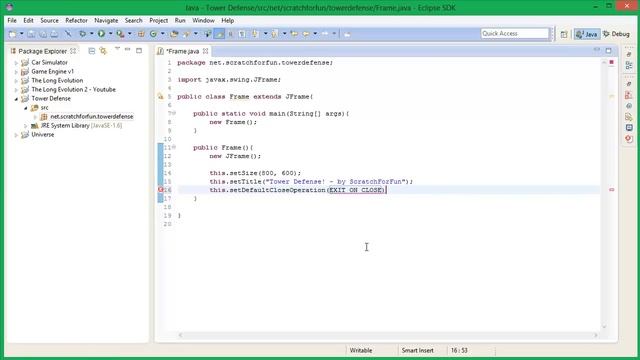640x360 pixels.
Task: Click the Open Perspective icon
Action: [564, 34]
